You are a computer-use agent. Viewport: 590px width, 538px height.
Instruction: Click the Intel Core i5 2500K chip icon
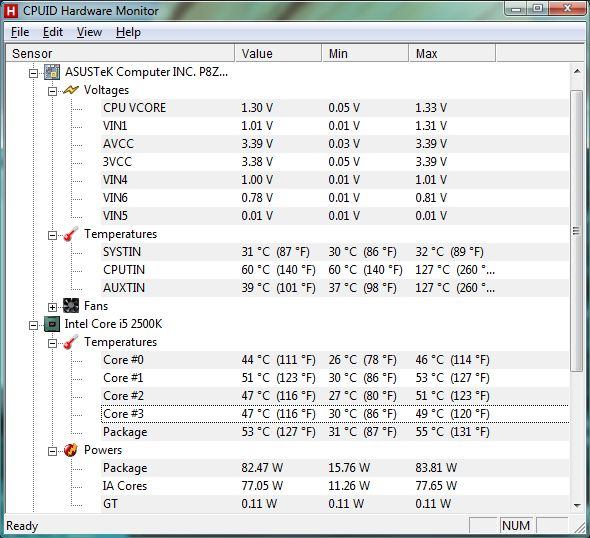pyautogui.click(x=52, y=324)
